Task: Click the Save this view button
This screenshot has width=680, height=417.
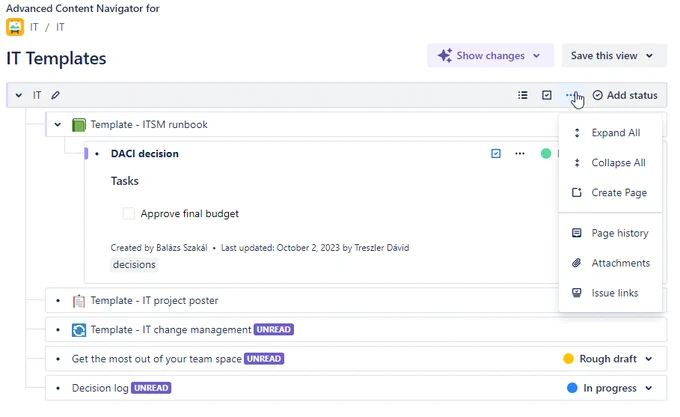Action: 614,55
